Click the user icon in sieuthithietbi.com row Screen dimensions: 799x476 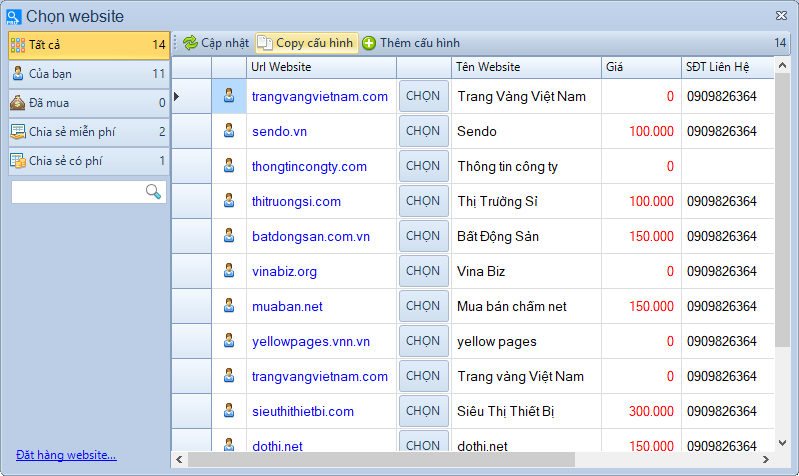(x=229, y=411)
